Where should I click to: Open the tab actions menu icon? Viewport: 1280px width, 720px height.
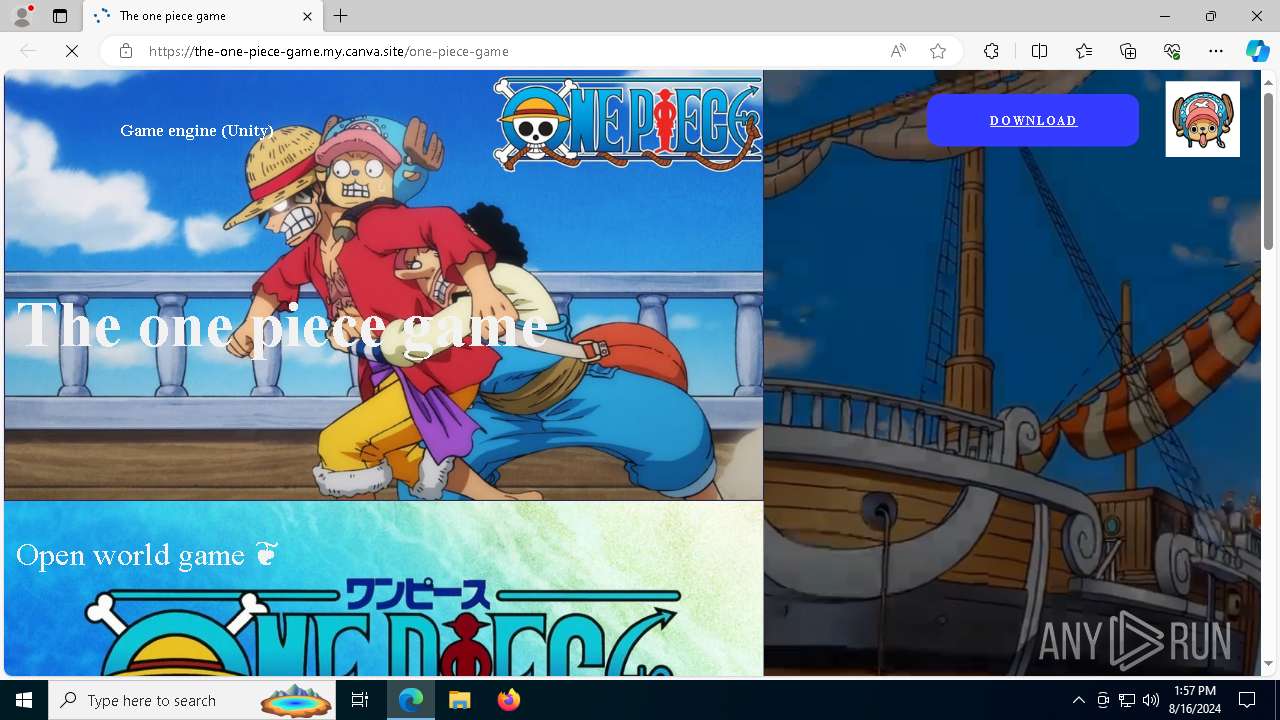[x=60, y=16]
